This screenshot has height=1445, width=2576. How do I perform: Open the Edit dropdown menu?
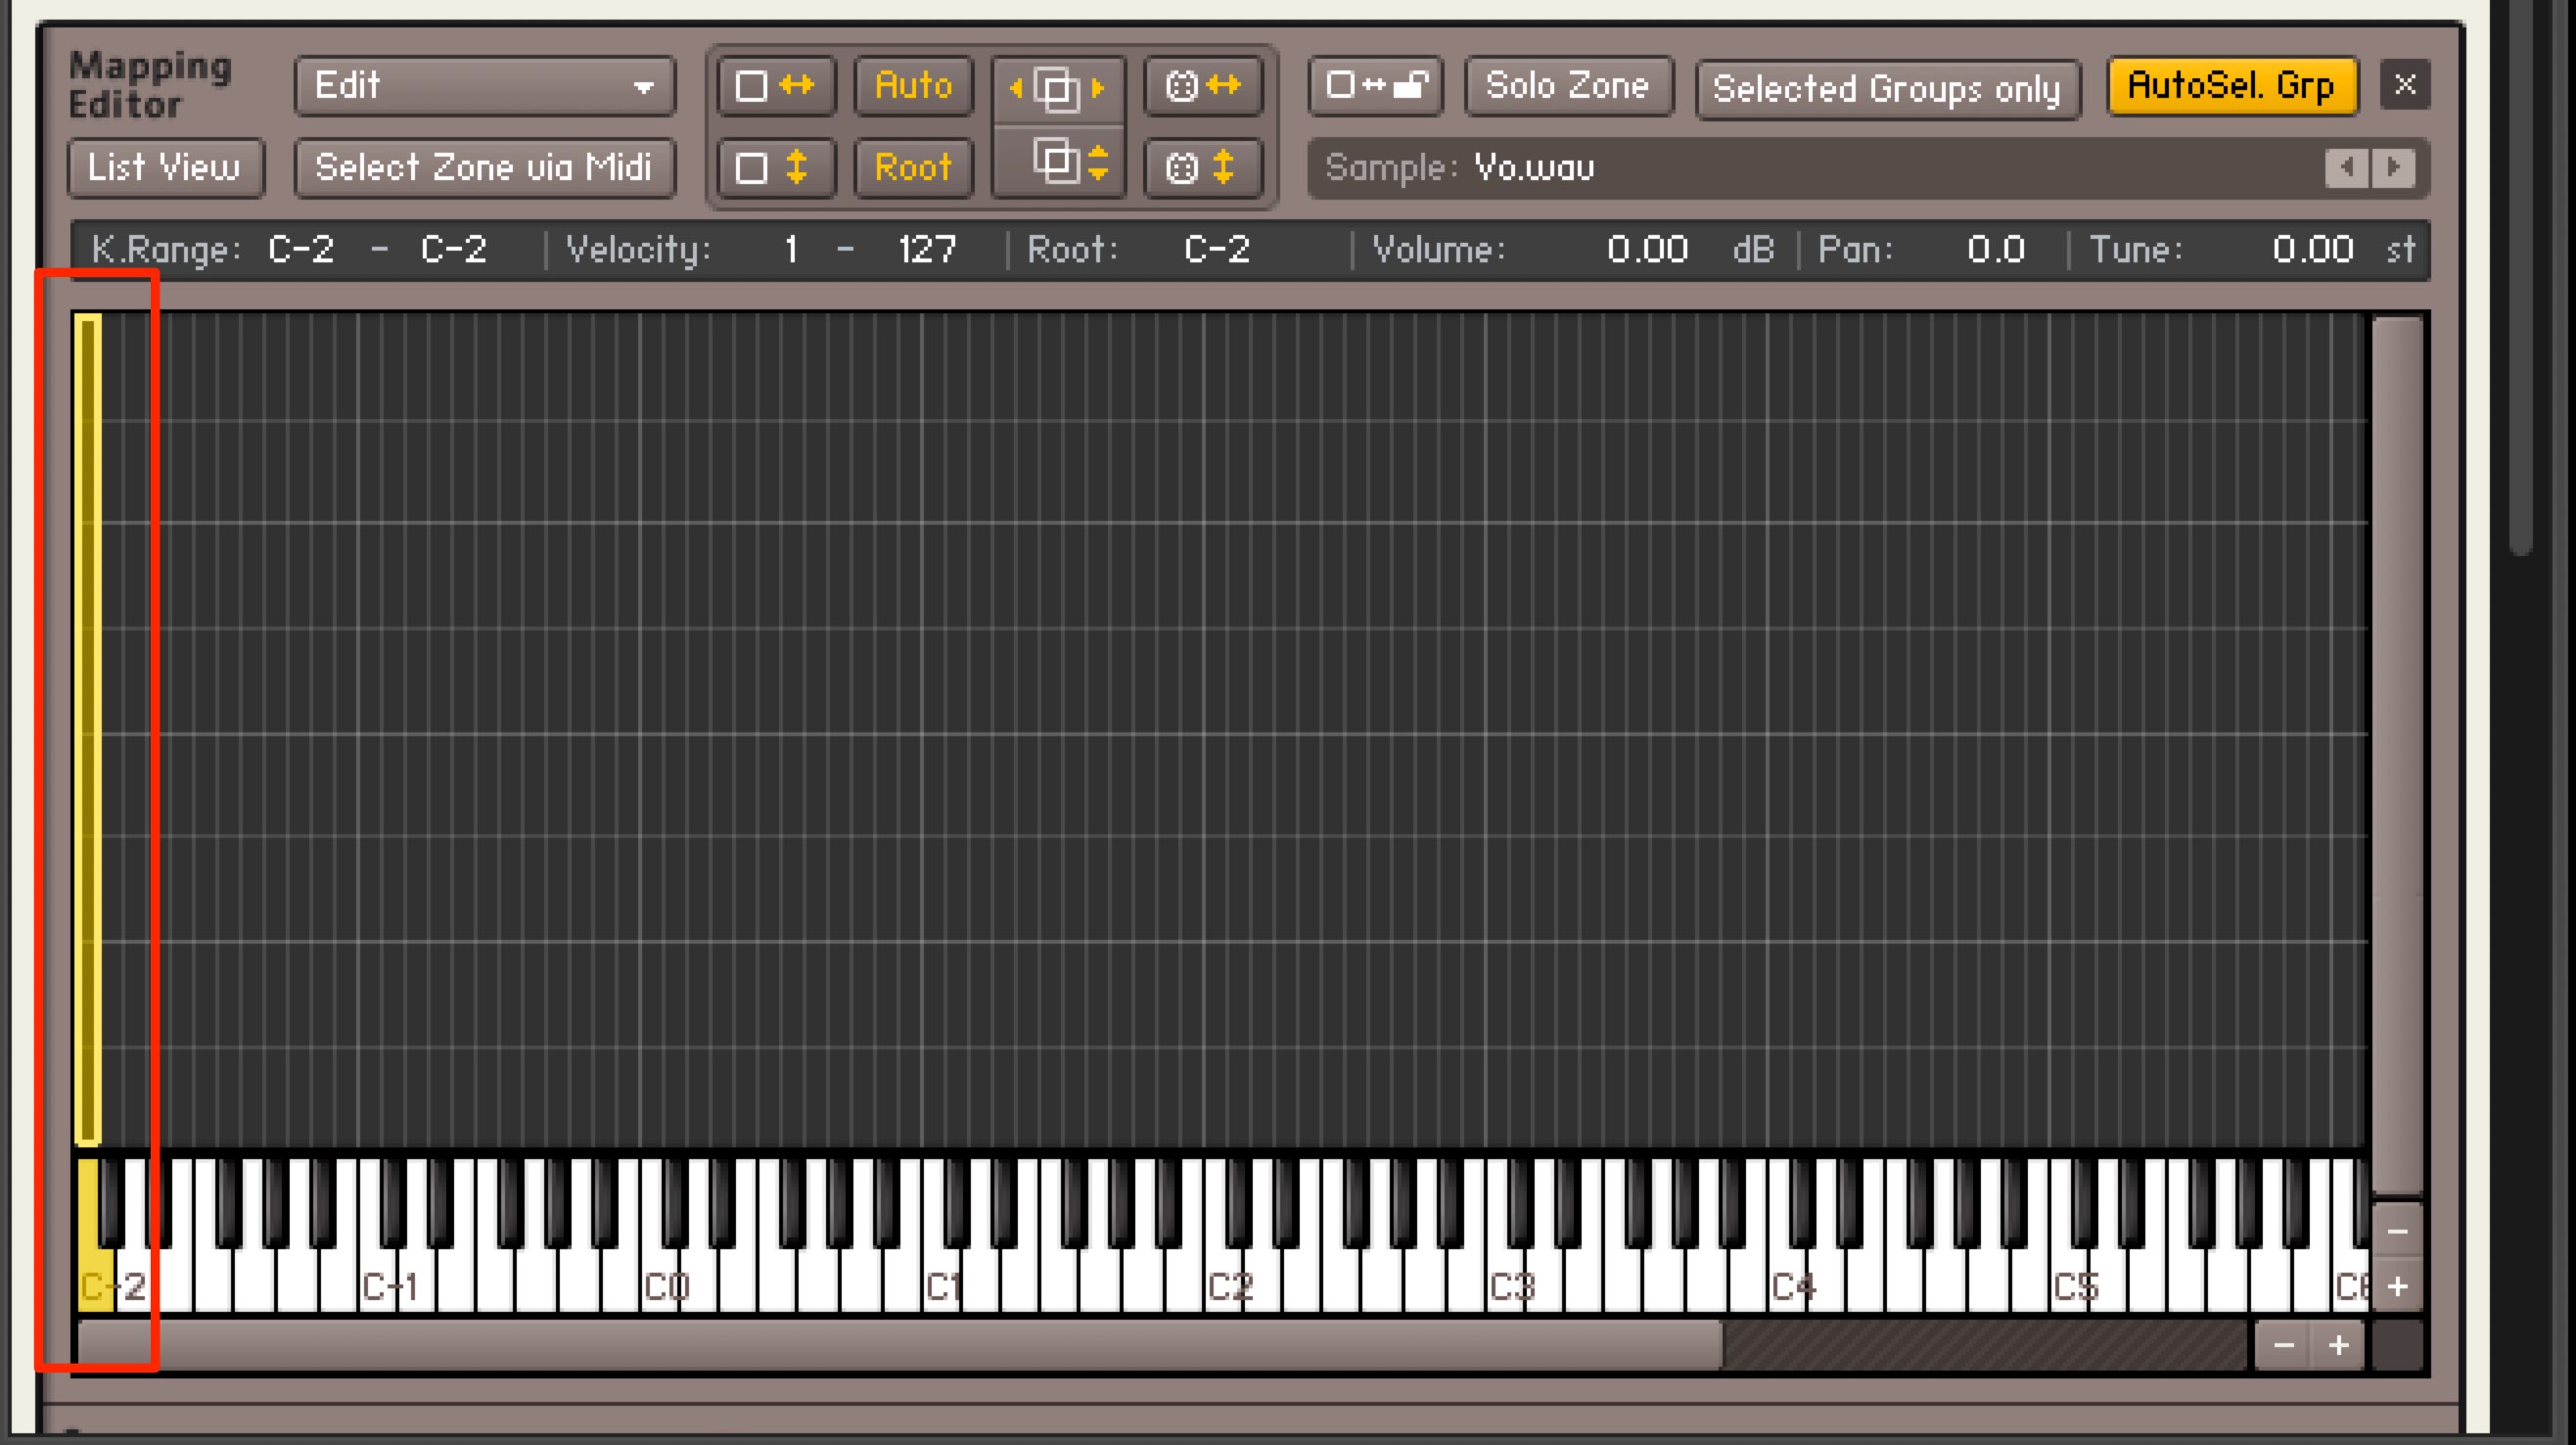(x=485, y=86)
